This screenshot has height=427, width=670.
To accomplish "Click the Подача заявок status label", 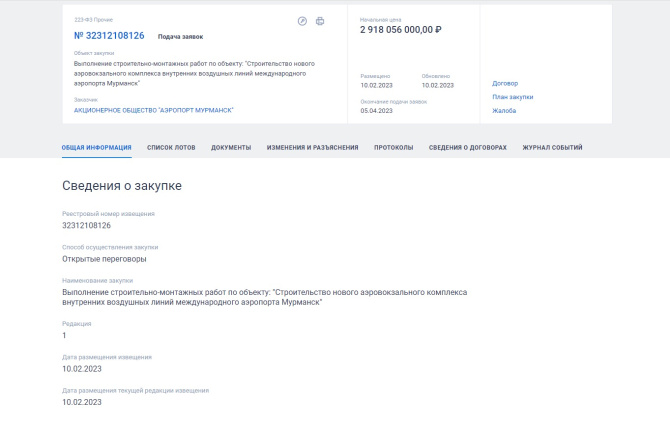I will [181, 37].
